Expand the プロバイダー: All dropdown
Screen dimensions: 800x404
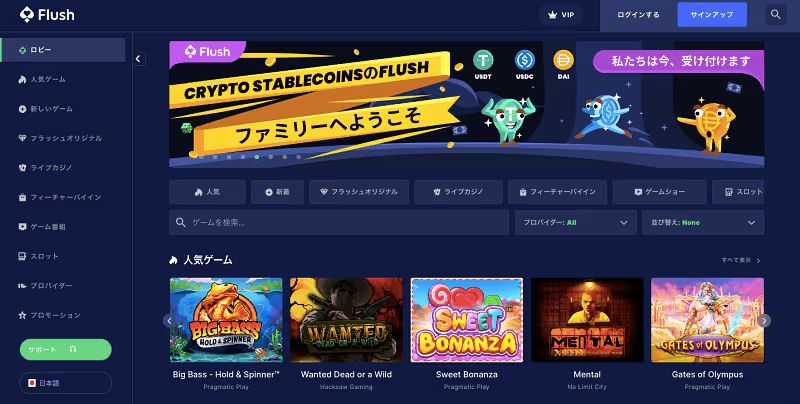(576, 222)
